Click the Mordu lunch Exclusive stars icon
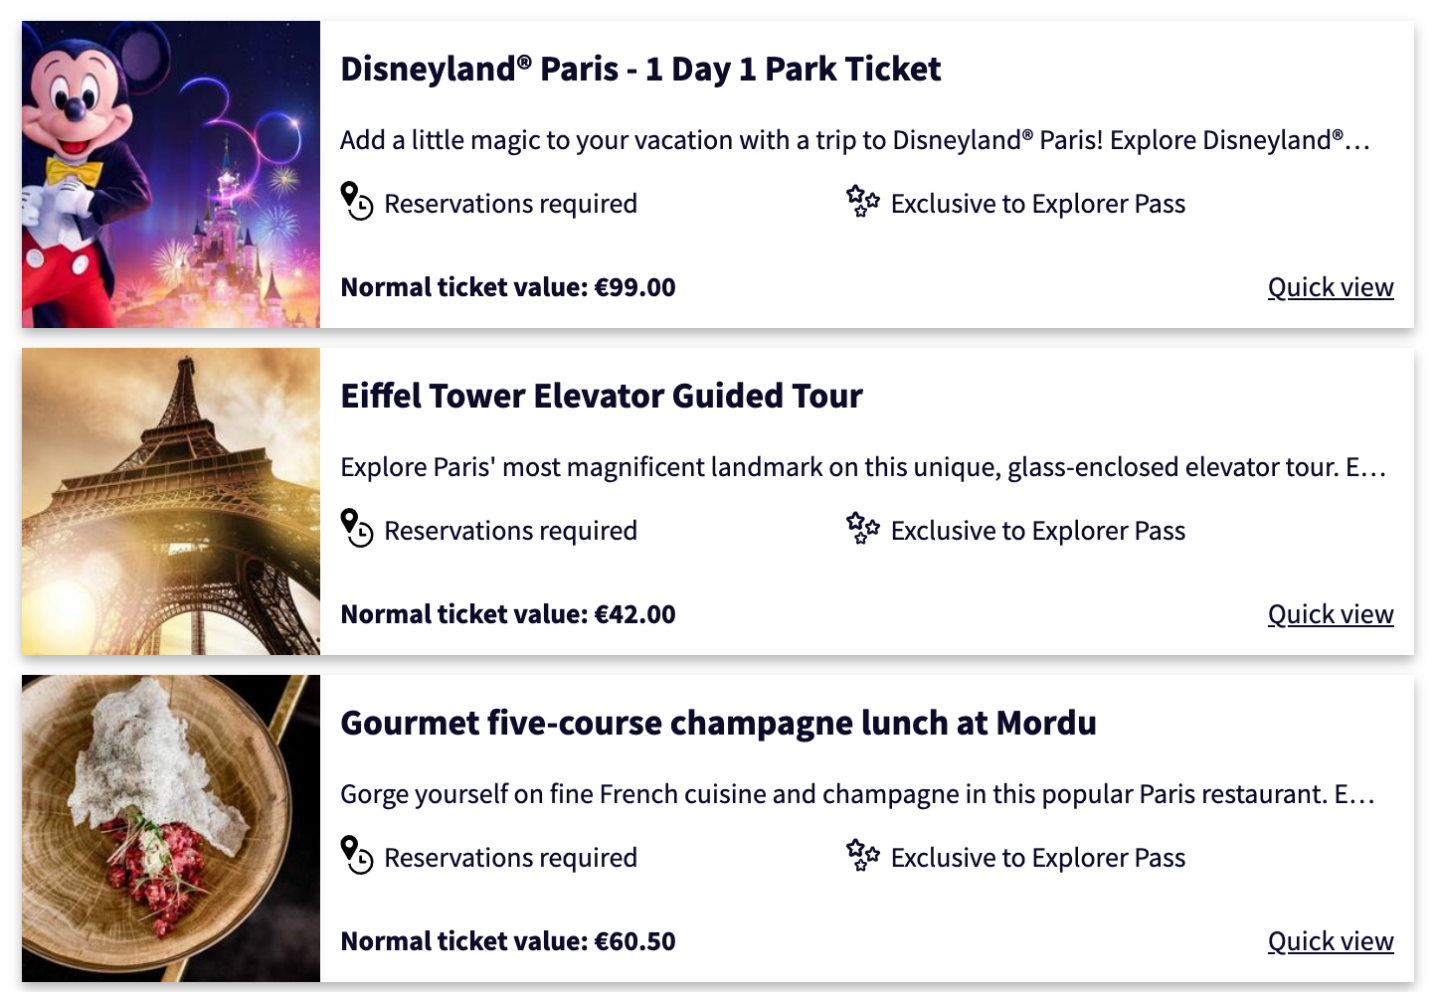 click(x=863, y=855)
